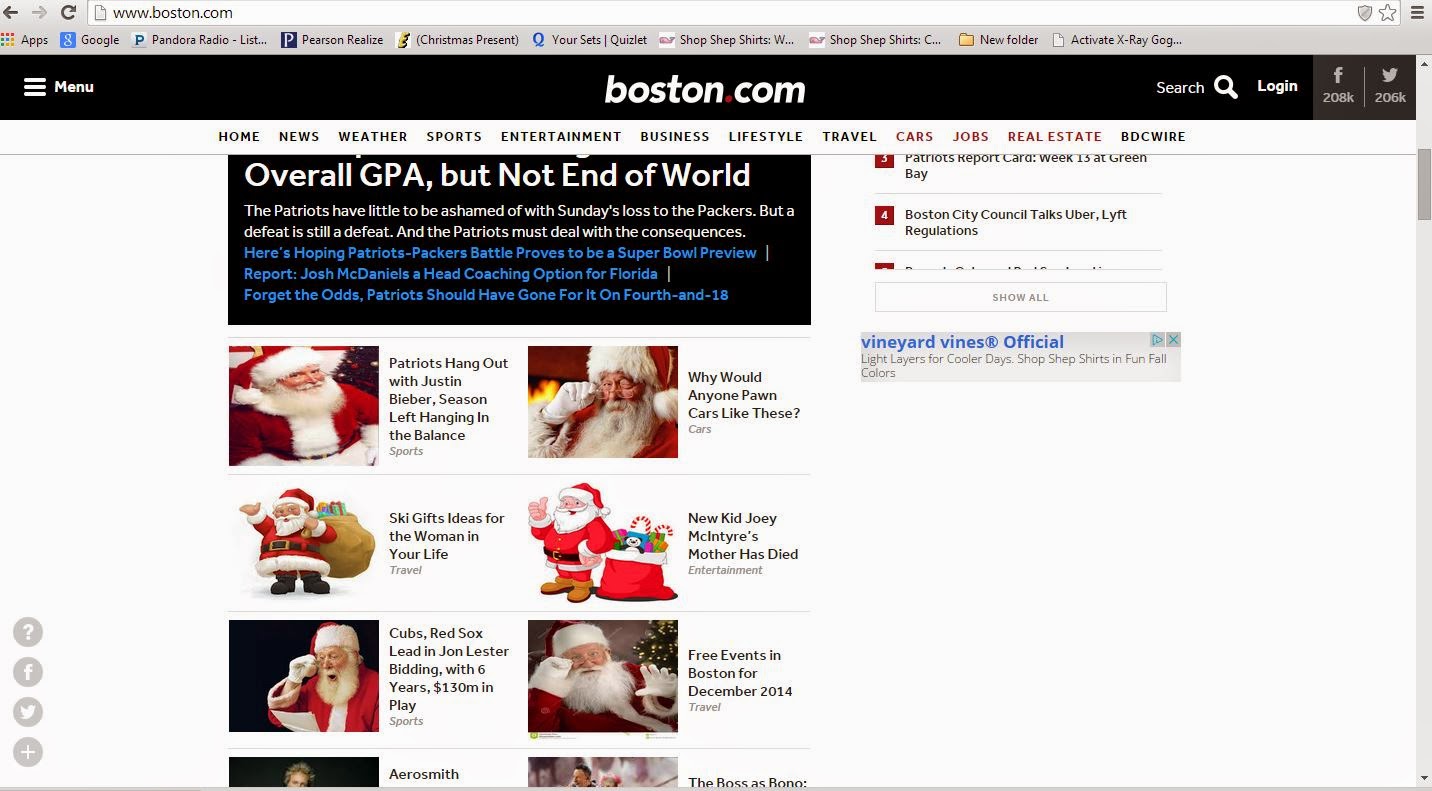Open the Your Sets | Quizlet bookmark
Image resolution: width=1432 pixels, height=791 pixels.
point(590,40)
